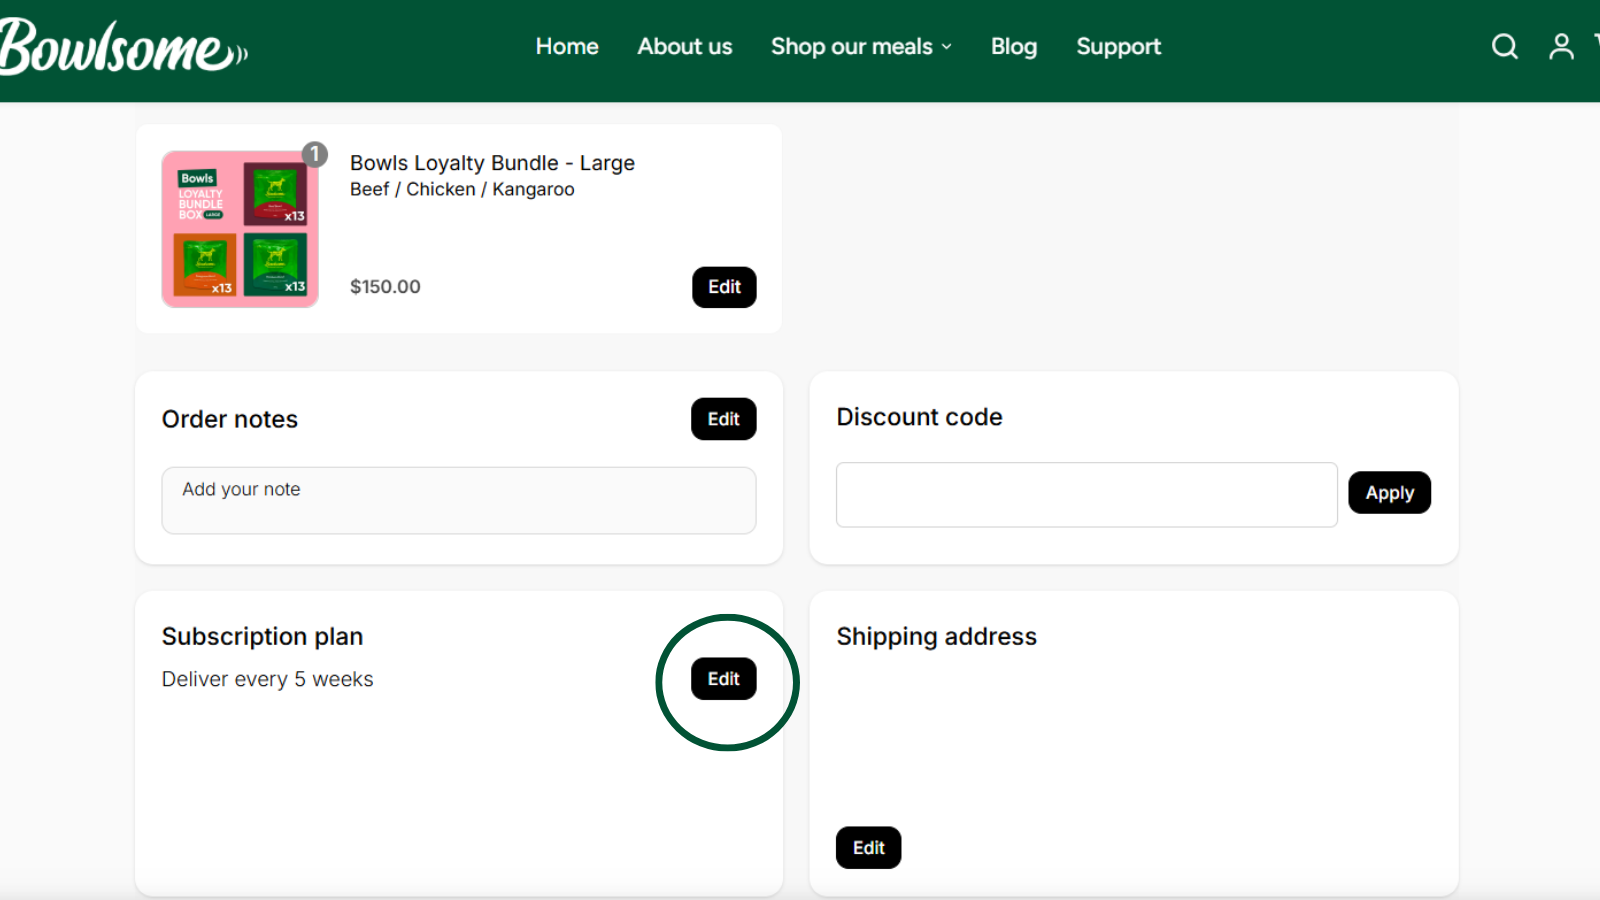Screen dimensions: 1600x900
Task: Click the Add your note field
Action: 458,500
